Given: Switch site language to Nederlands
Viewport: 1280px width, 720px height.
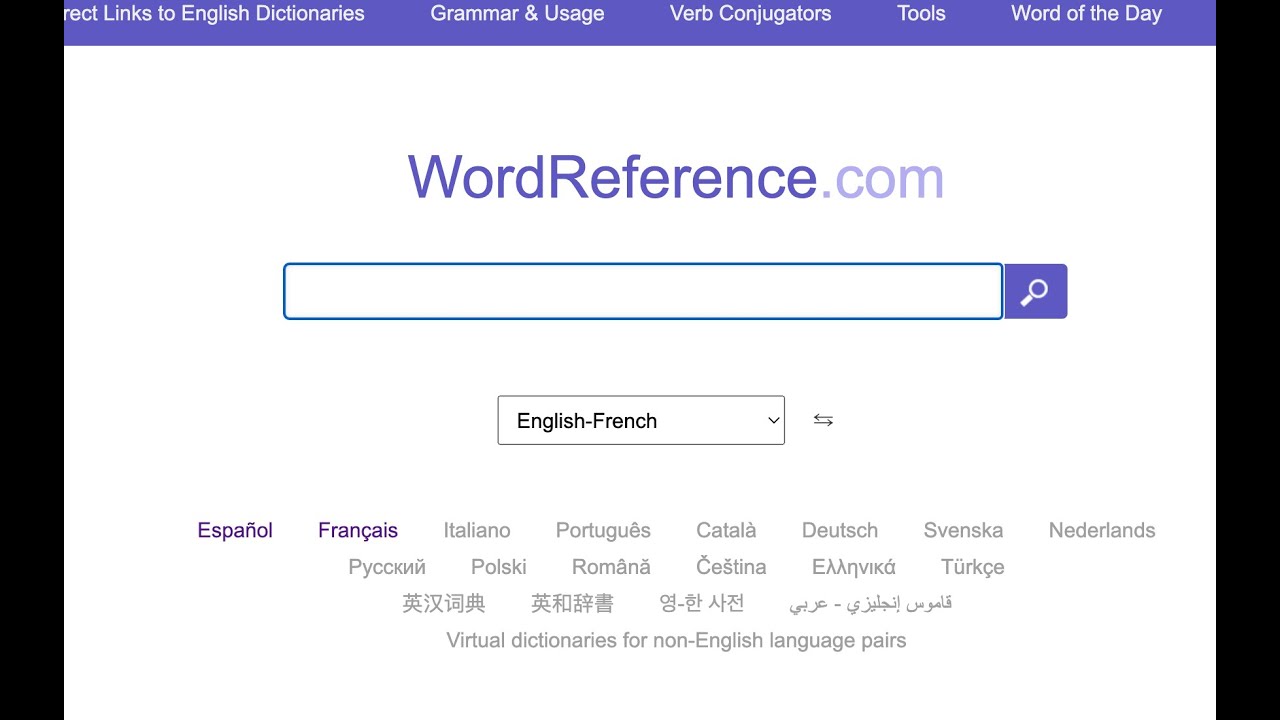Looking at the screenshot, I should [x=1102, y=530].
